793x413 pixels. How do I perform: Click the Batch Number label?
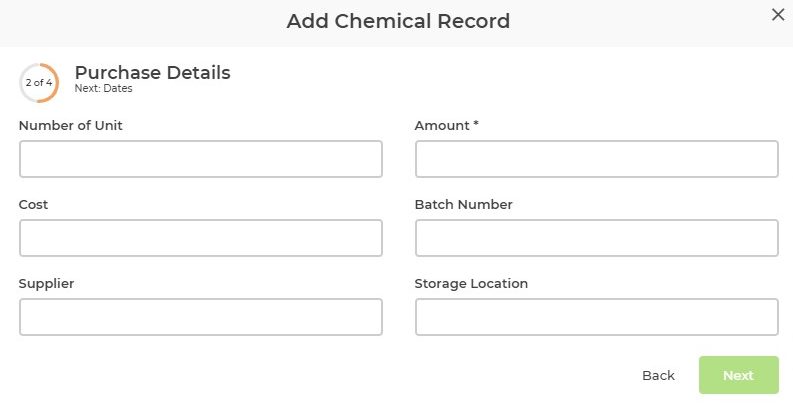click(x=463, y=204)
